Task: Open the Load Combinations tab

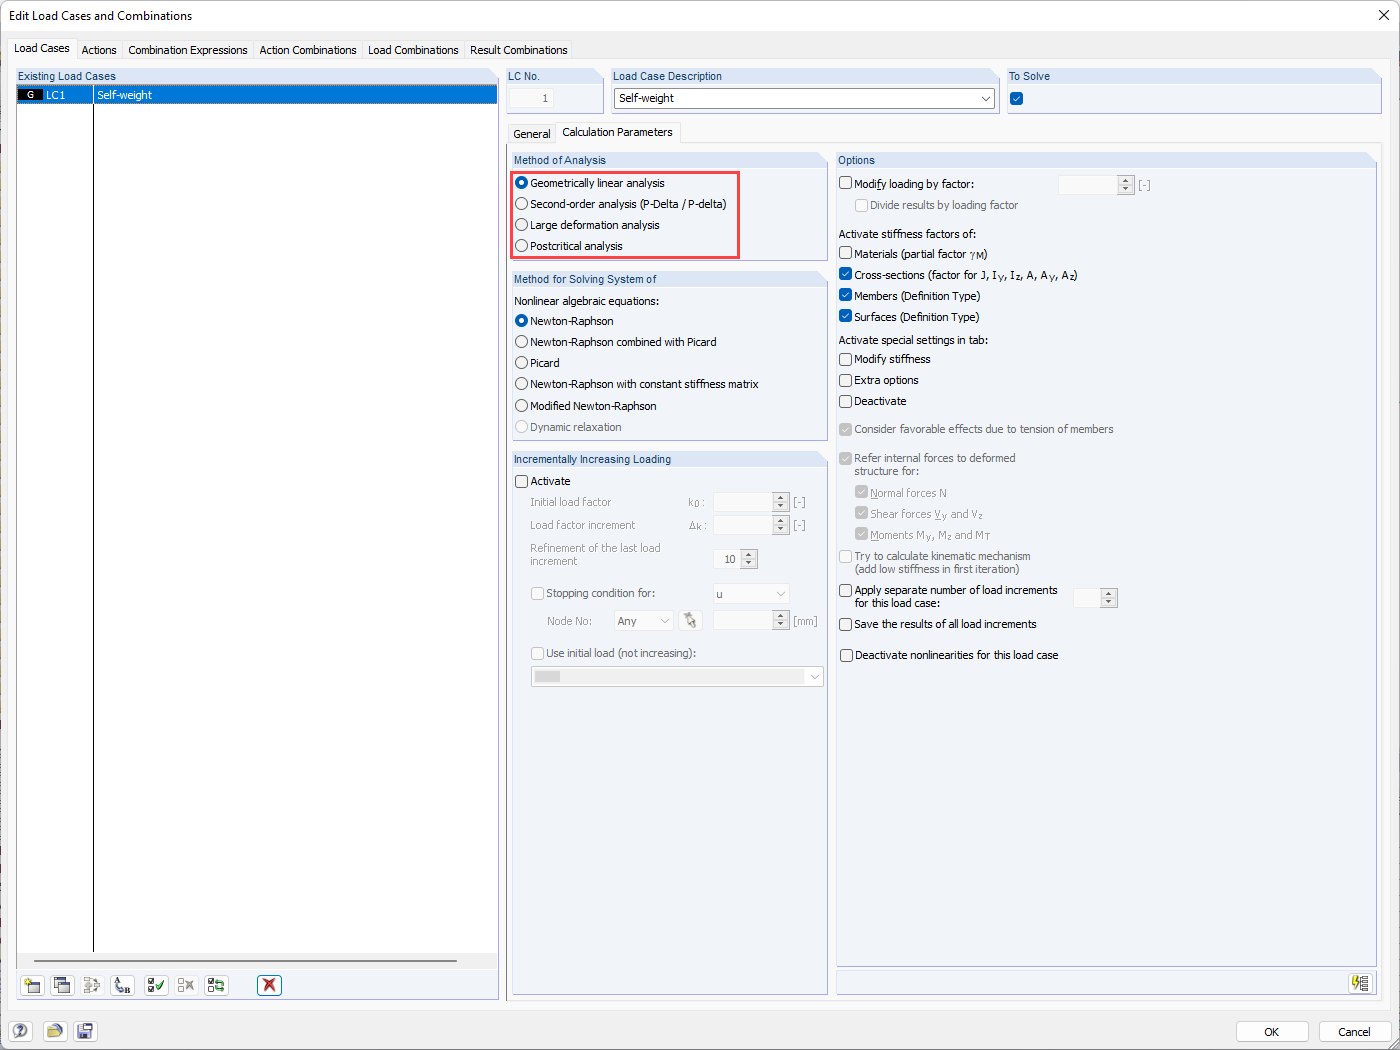Action: tap(413, 50)
